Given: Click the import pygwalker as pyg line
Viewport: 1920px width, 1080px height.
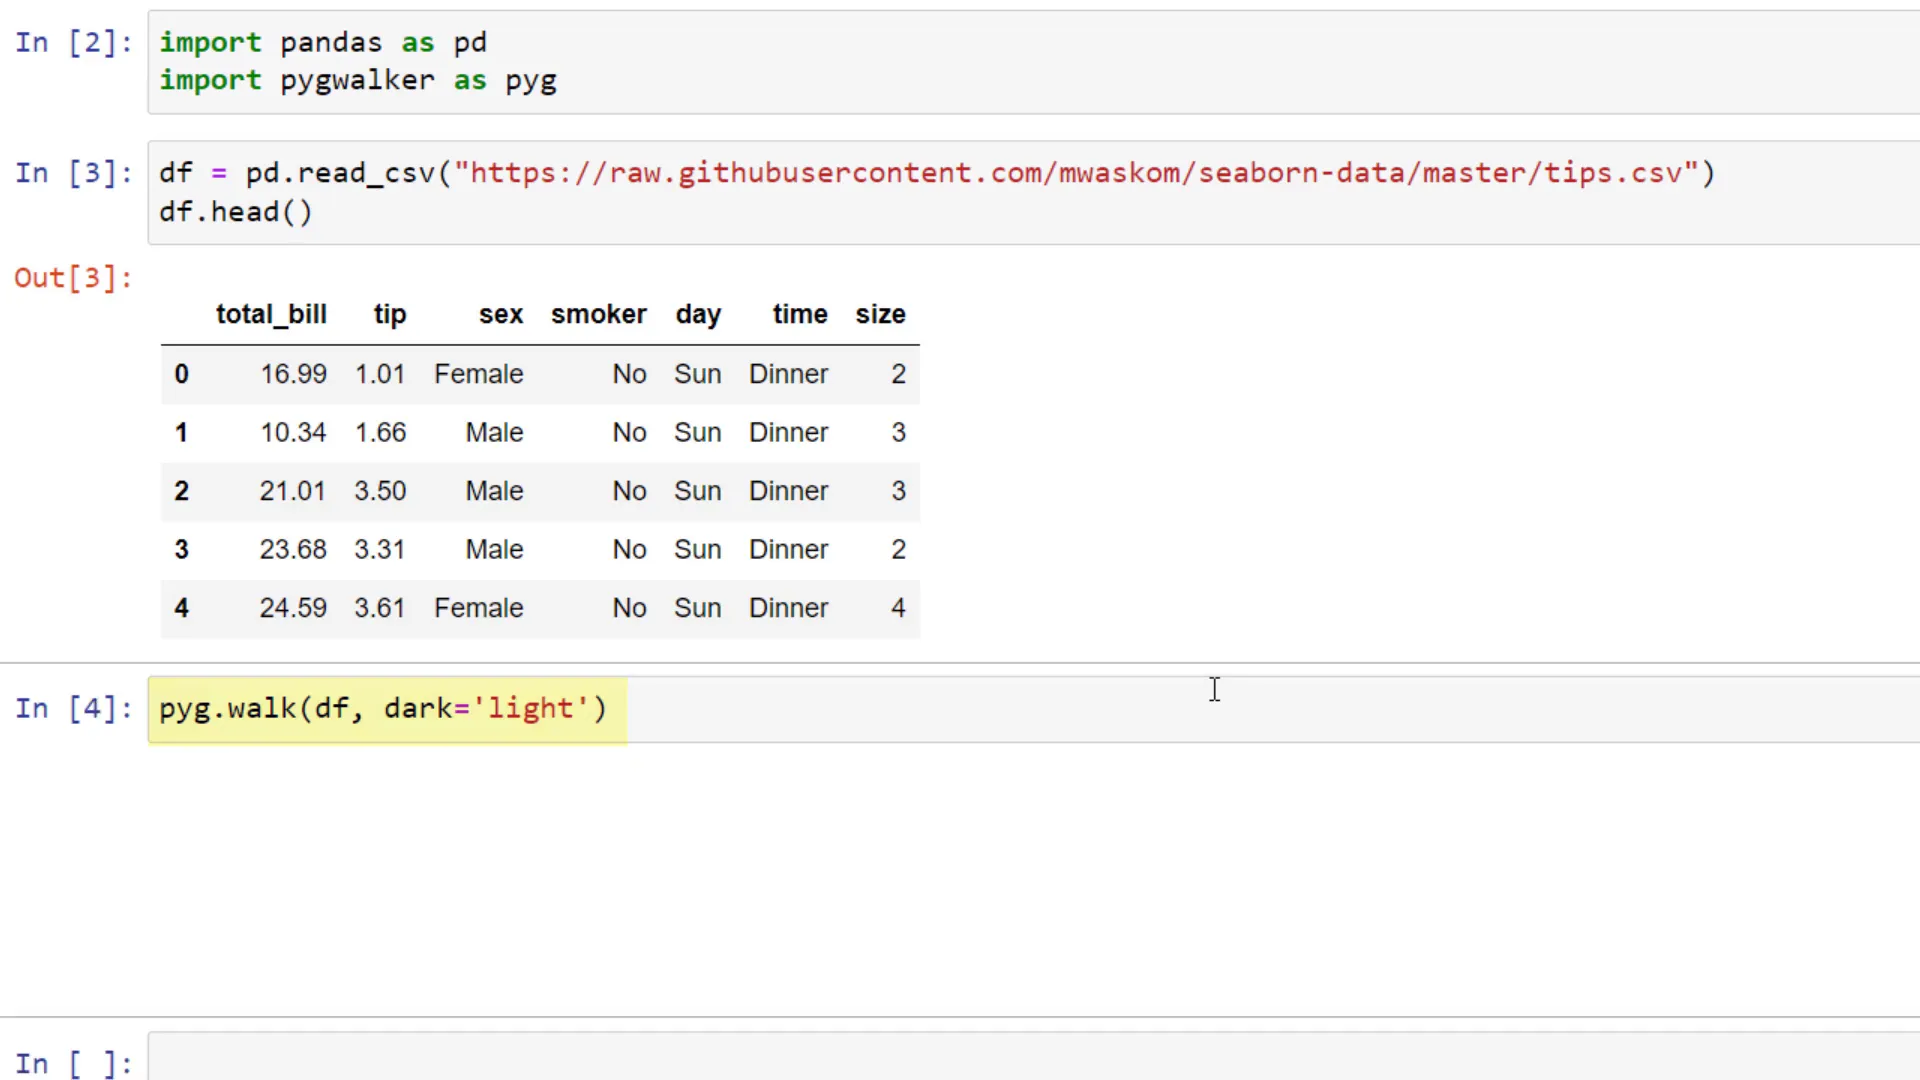Looking at the screenshot, I should click(358, 81).
